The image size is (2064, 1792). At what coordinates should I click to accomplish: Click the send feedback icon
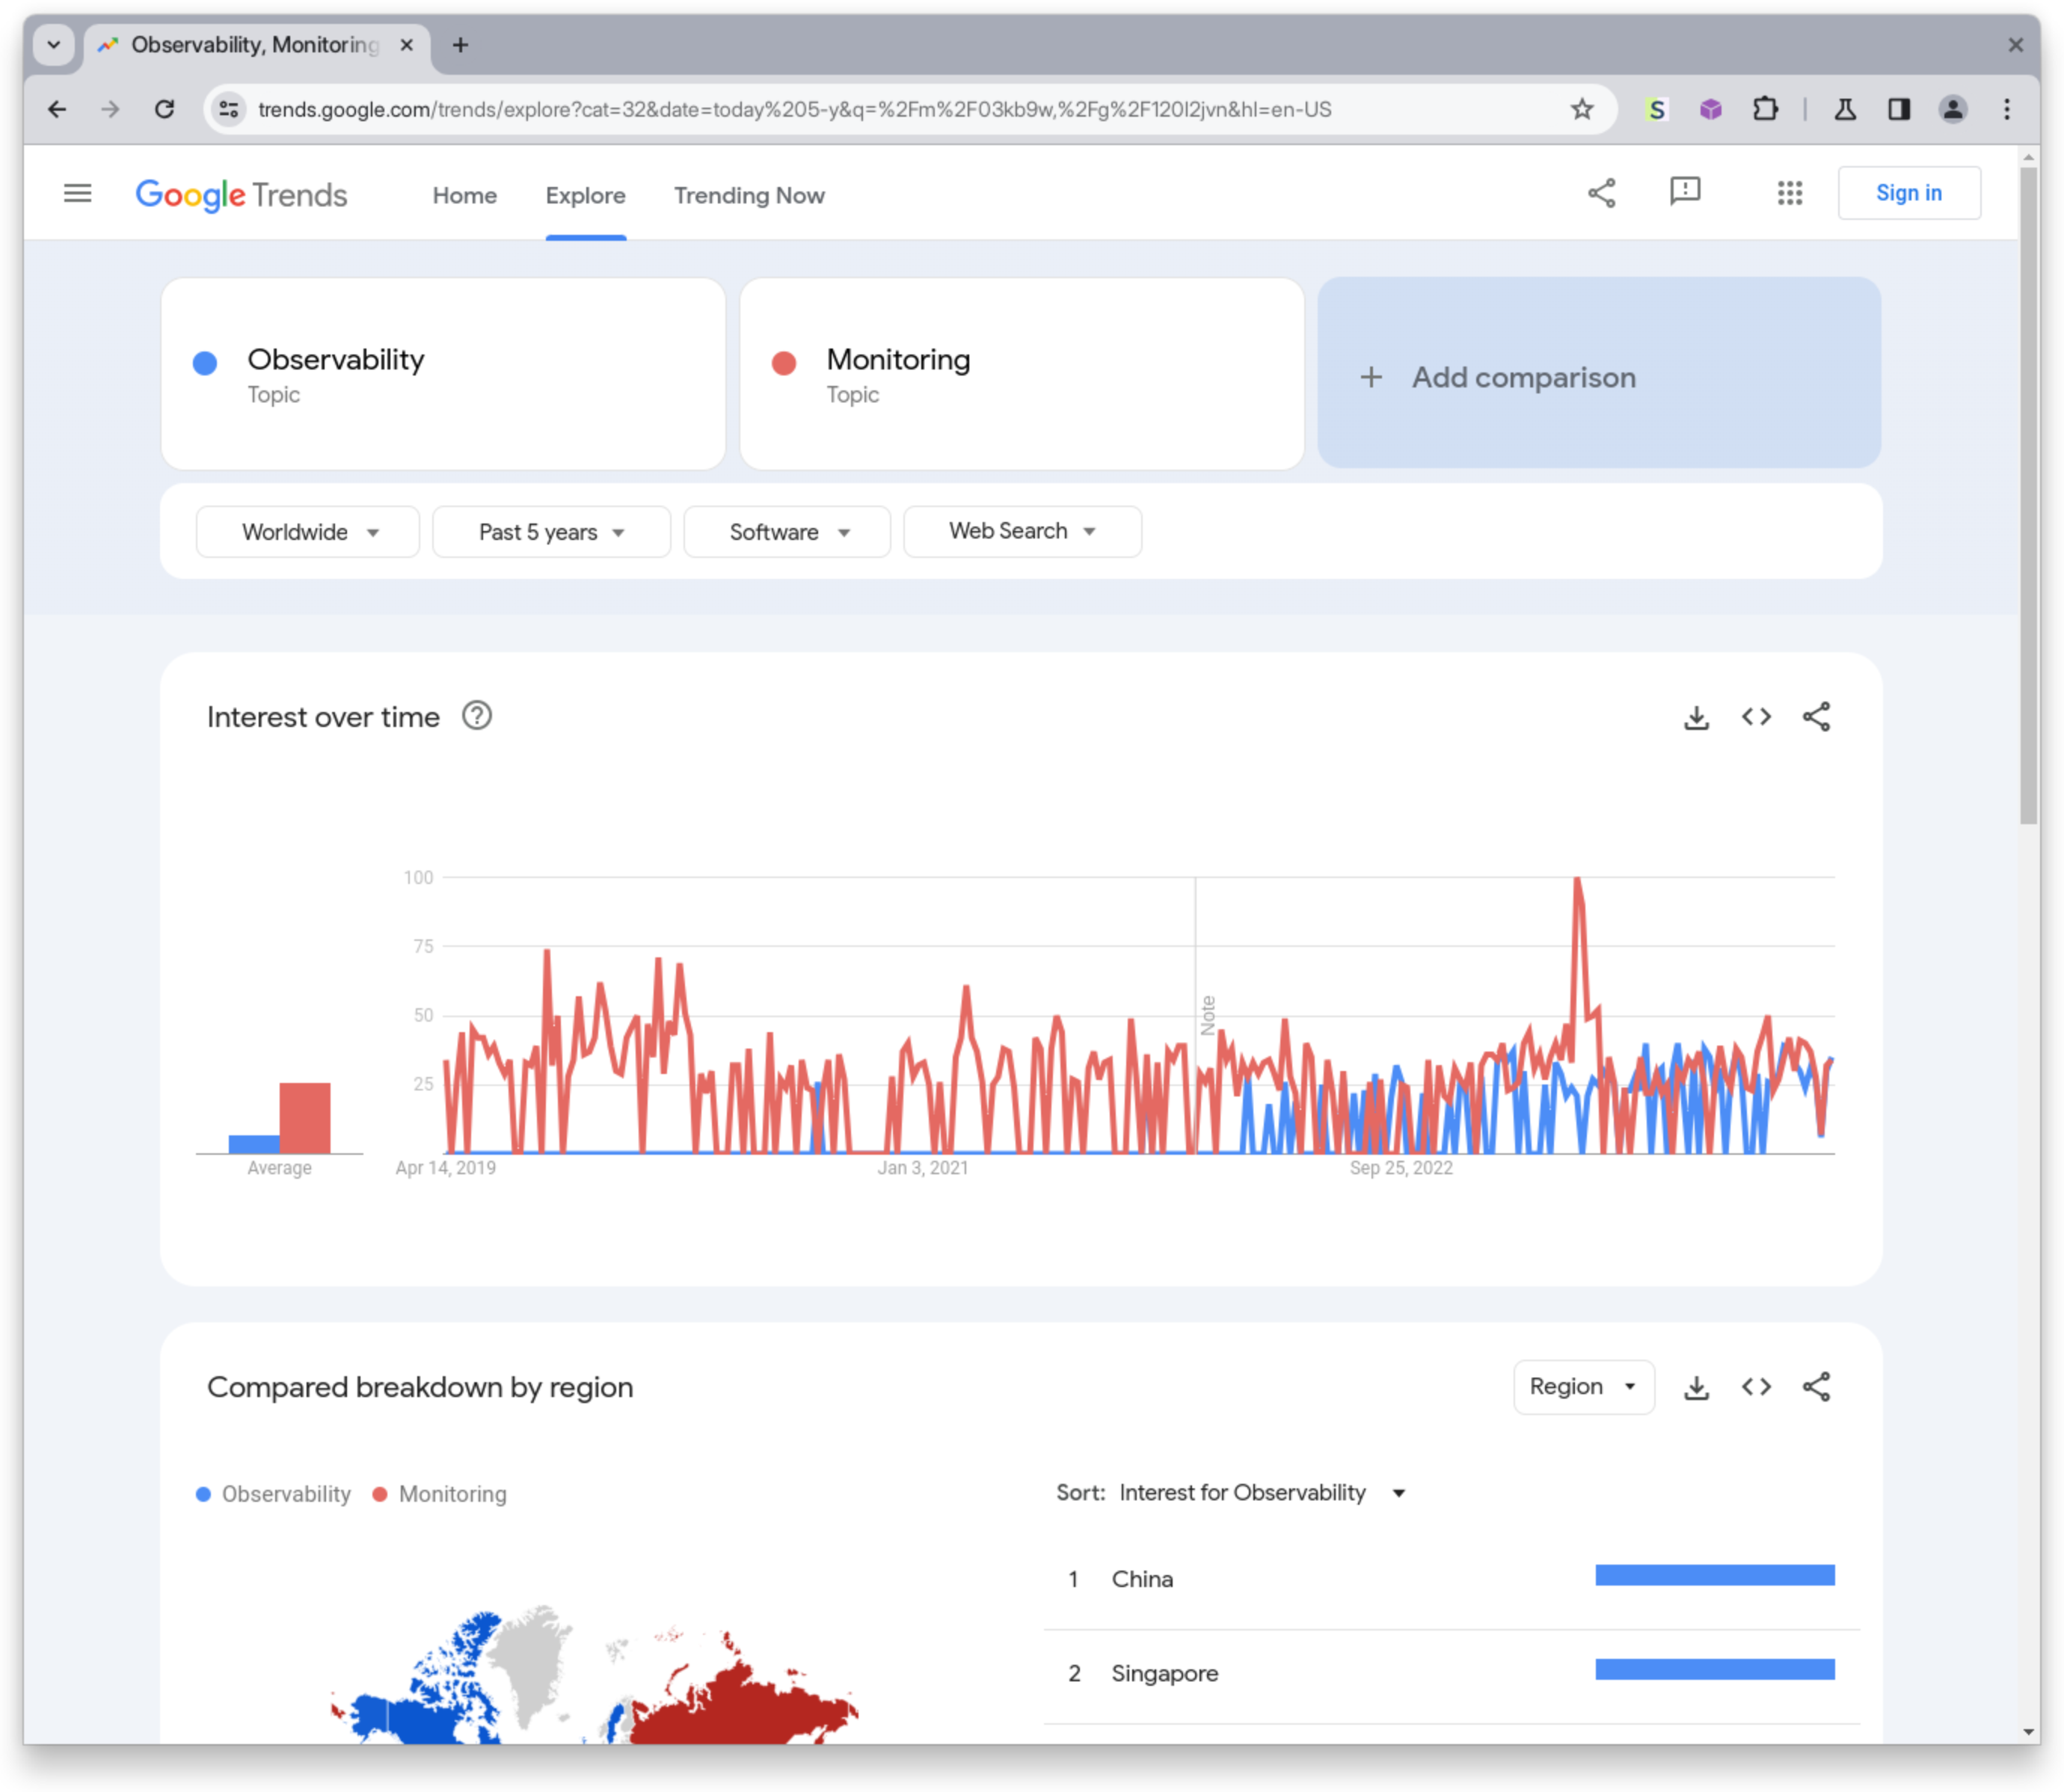(1685, 191)
